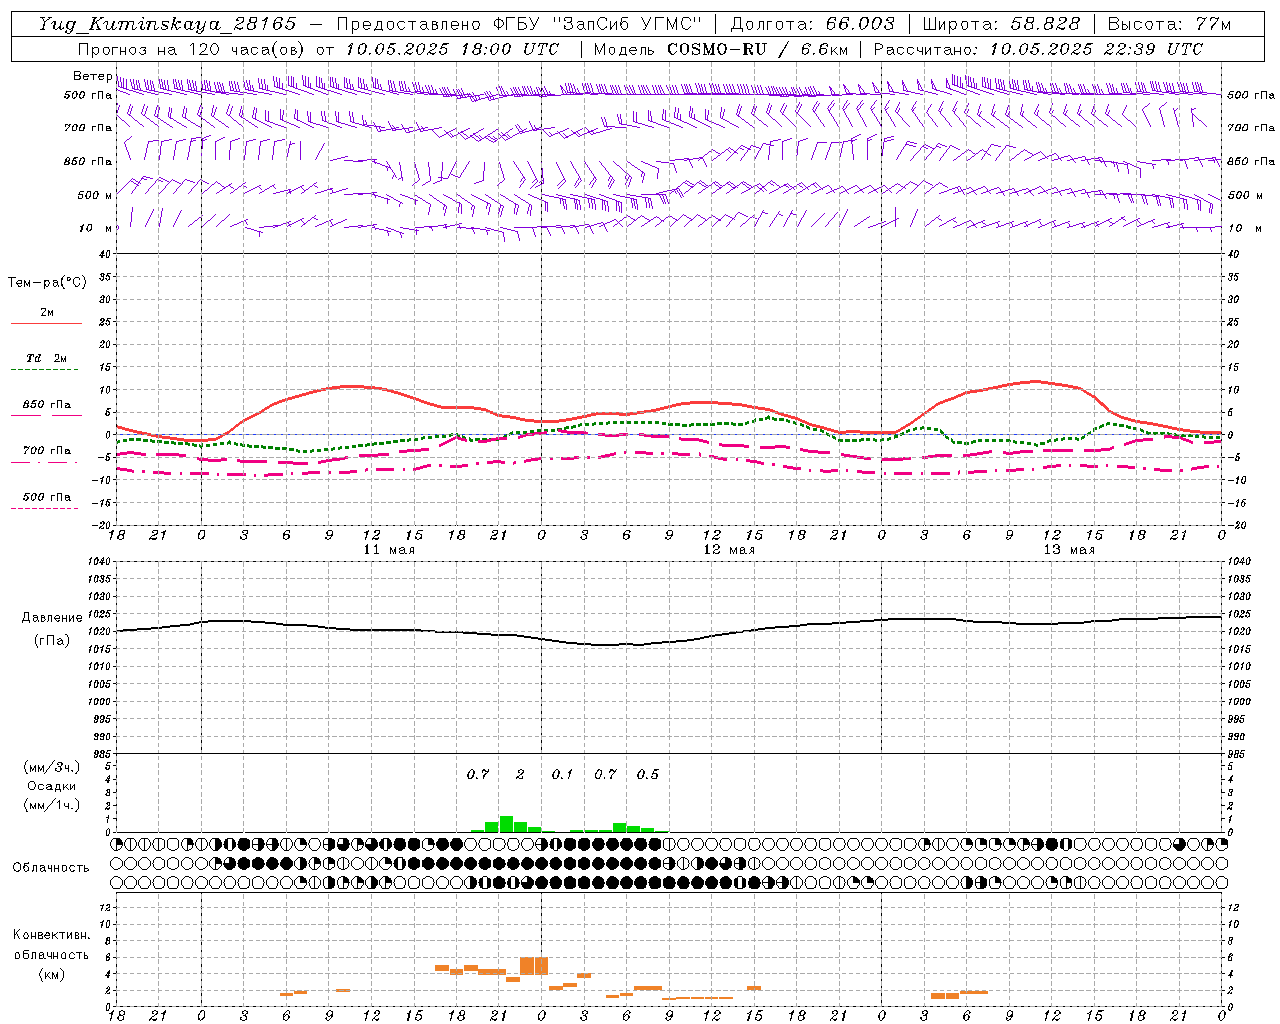Click the Тем-ра(°C) axis label

click(47, 283)
